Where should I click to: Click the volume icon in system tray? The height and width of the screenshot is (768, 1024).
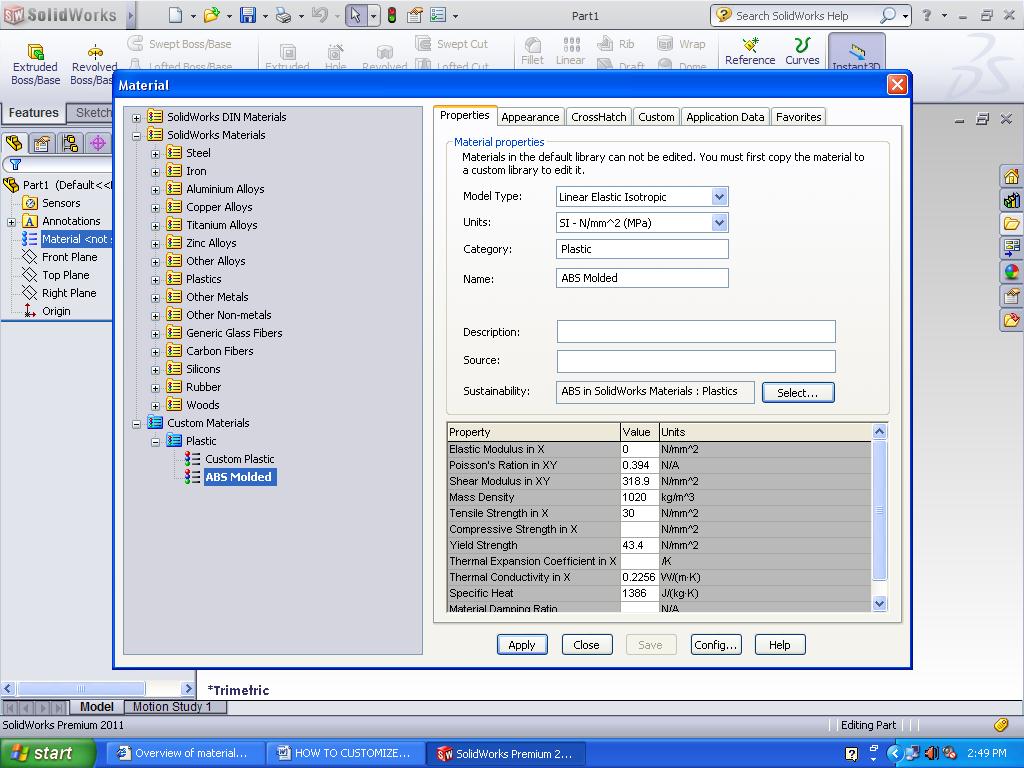(931, 753)
